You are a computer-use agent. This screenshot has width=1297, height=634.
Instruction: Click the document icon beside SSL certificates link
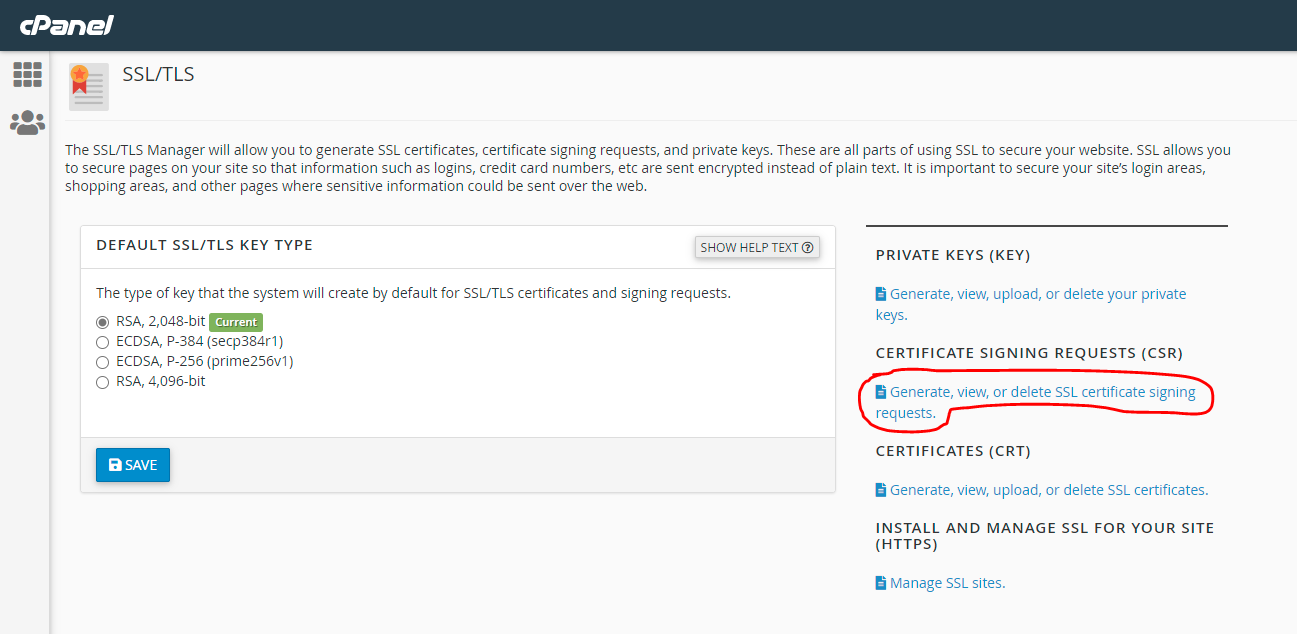click(x=880, y=489)
